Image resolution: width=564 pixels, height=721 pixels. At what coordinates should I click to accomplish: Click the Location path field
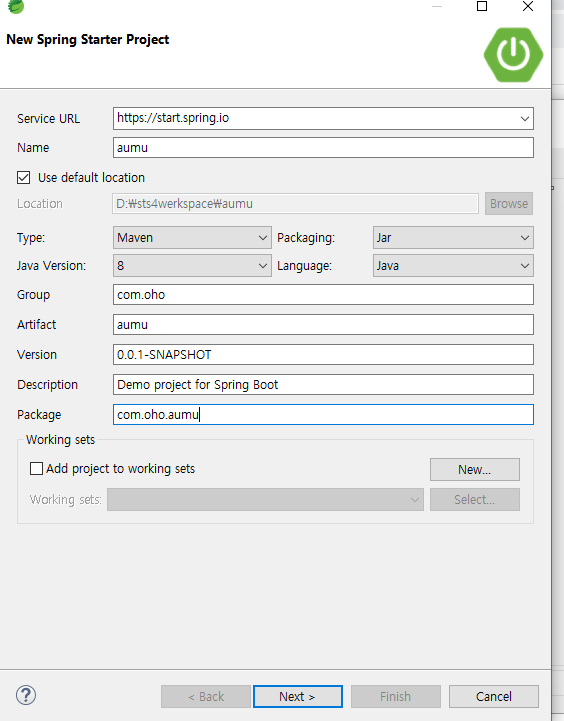point(296,204)
